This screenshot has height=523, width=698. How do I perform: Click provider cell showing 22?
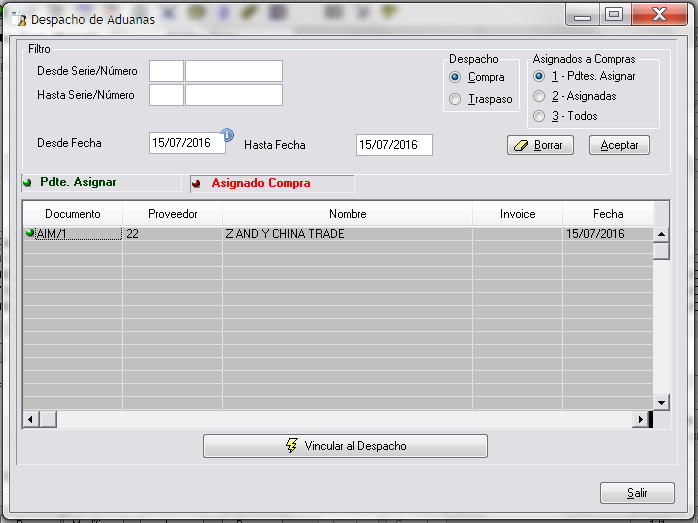173,234
